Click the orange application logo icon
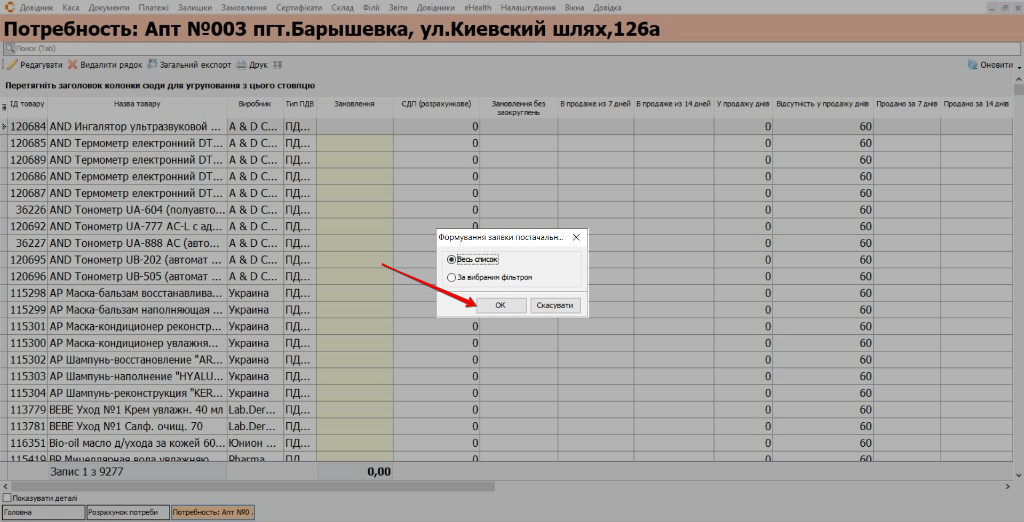 9,7
